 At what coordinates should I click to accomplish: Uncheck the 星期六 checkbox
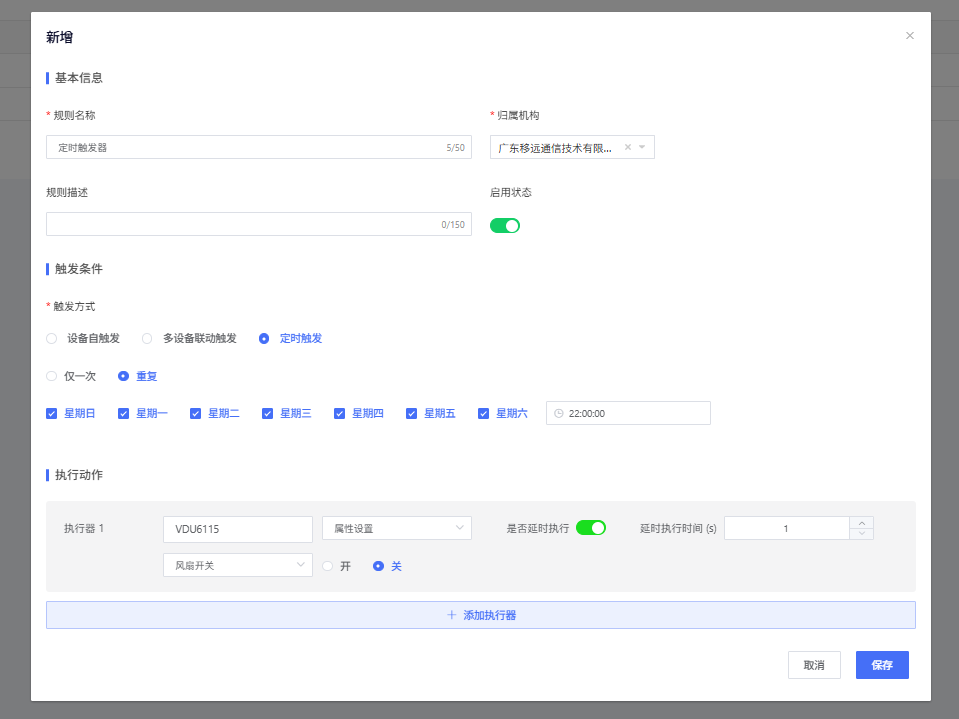[x=484, y=413]
